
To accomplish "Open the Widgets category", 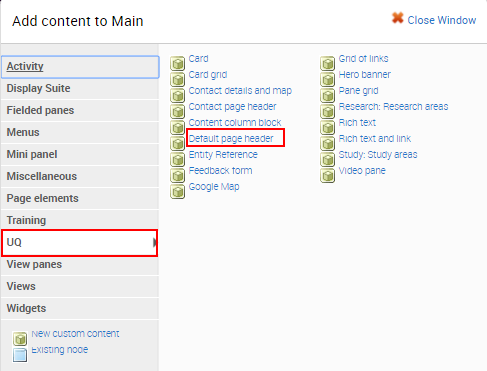I will tap(80, 308).
